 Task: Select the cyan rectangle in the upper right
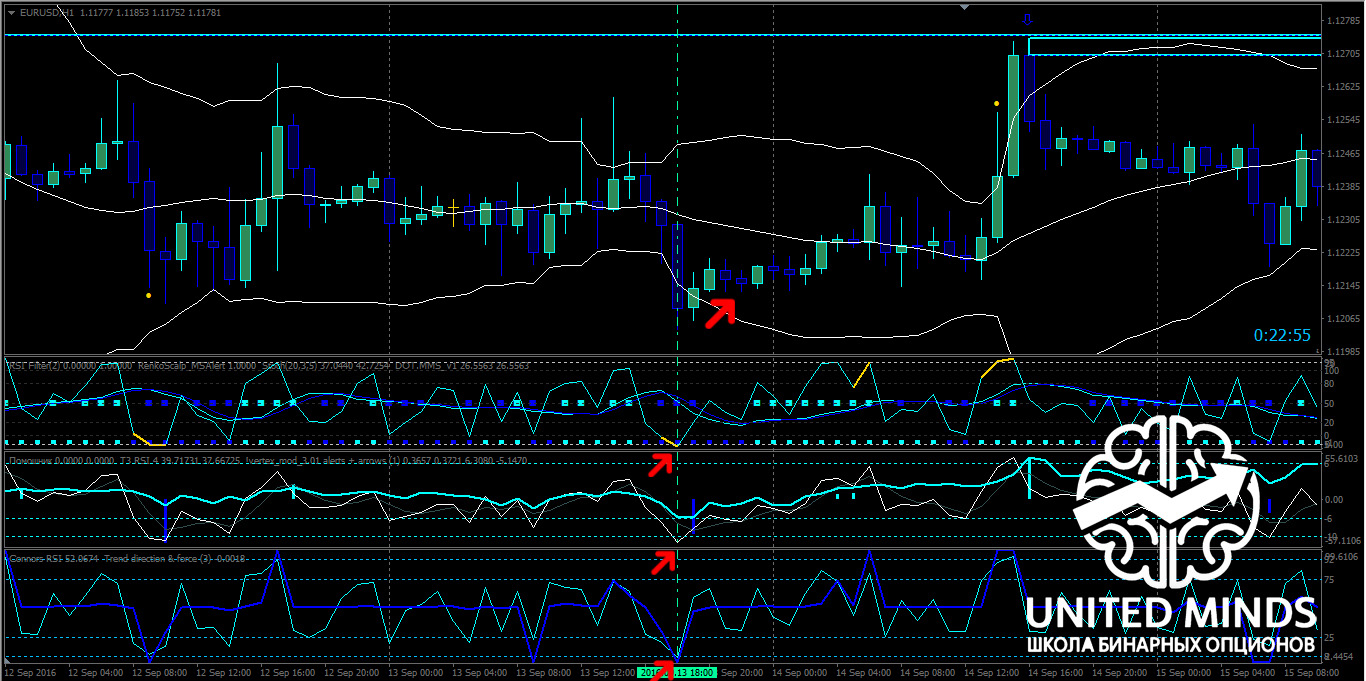1174,46
